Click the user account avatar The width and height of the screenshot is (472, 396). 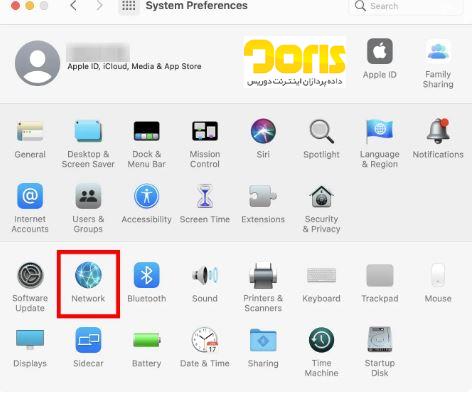(37, 63)
